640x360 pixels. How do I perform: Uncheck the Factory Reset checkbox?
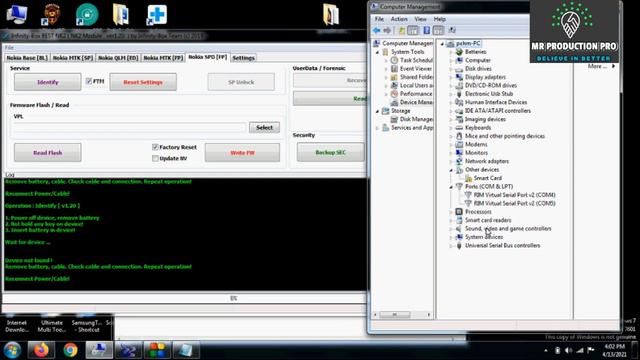point(155,147)
